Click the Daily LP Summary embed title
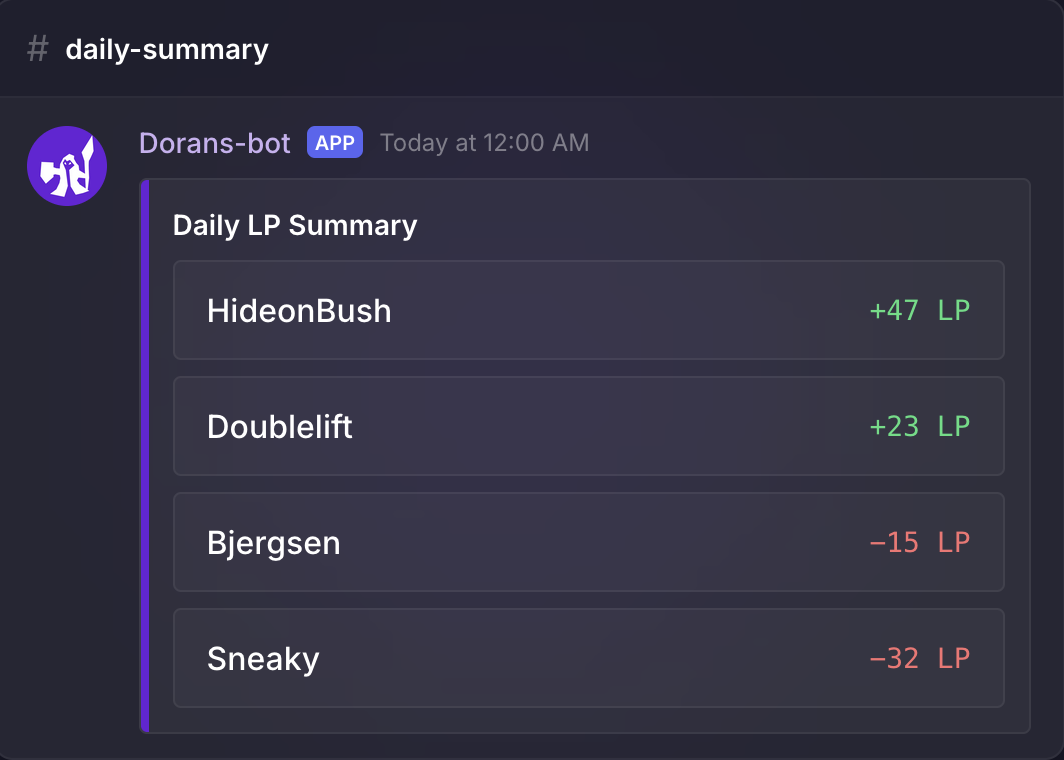Screen dimensions: 1064x760 click(295, 225)
